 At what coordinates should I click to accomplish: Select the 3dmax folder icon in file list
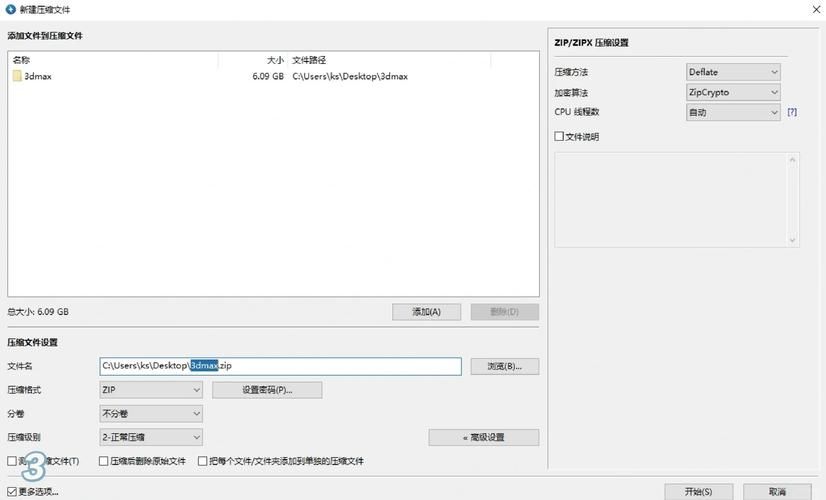(x=17, y=76)
